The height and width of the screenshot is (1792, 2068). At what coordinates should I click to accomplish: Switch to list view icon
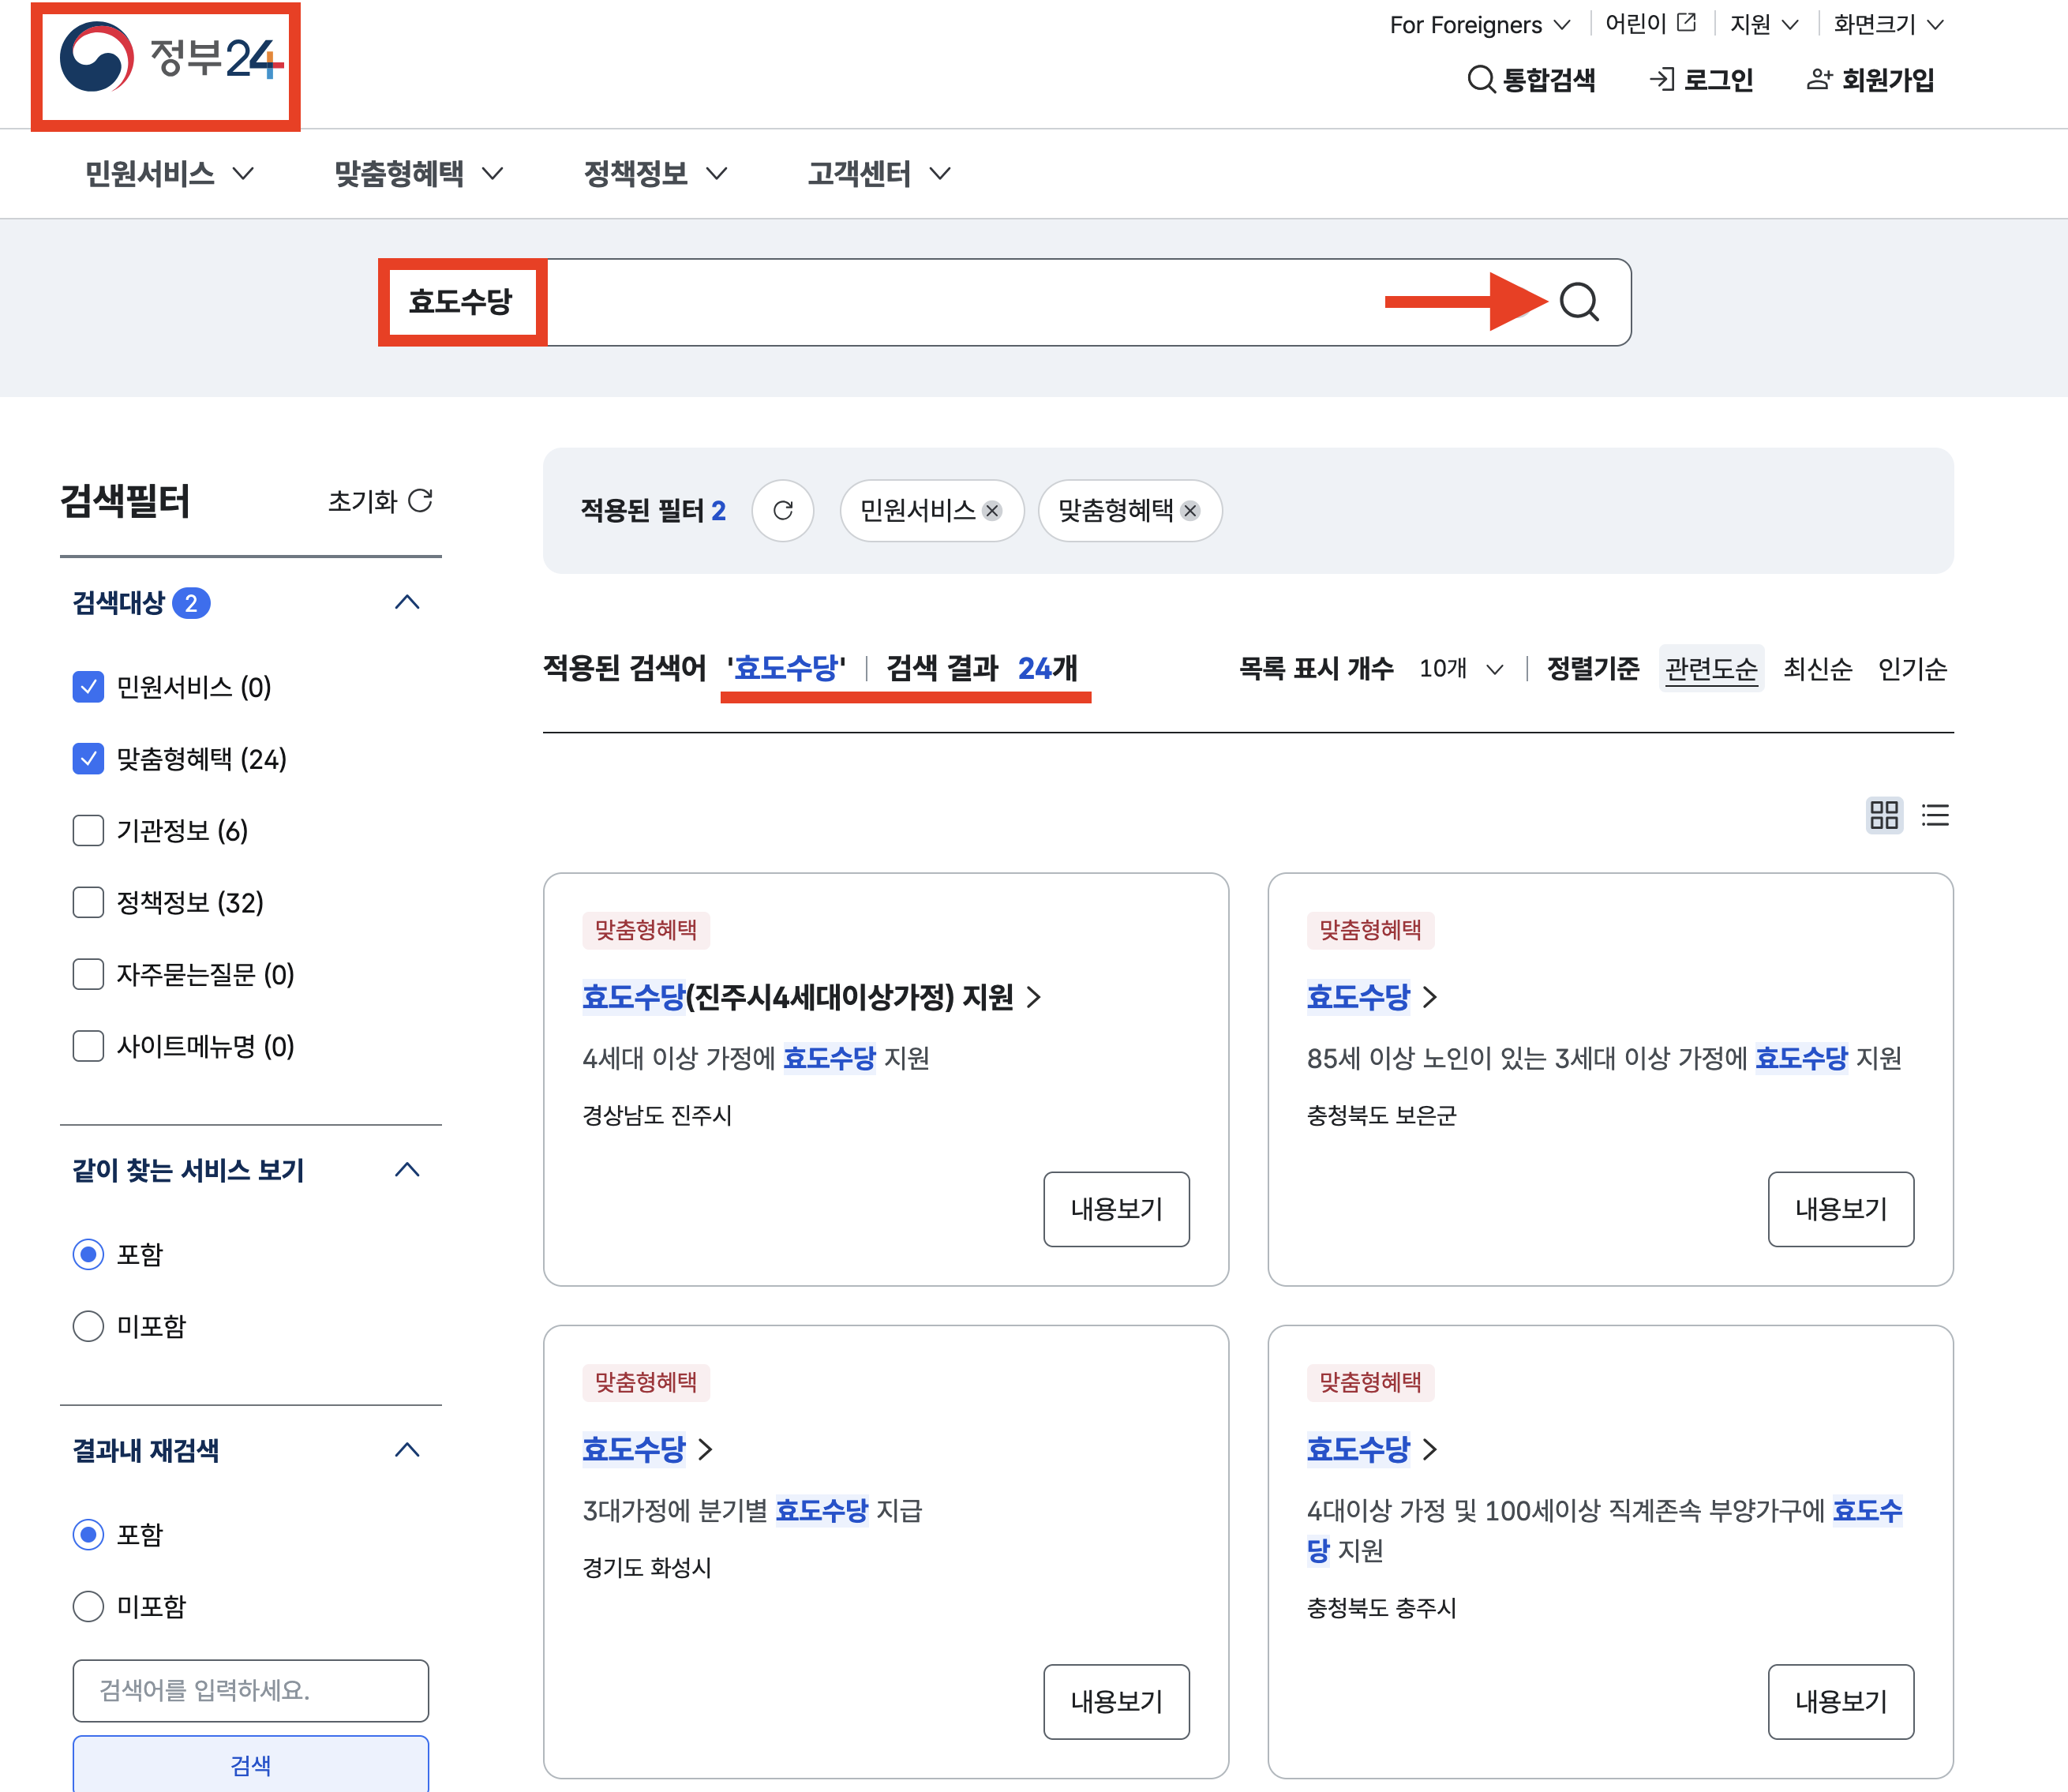click(x=1935, y=815)
